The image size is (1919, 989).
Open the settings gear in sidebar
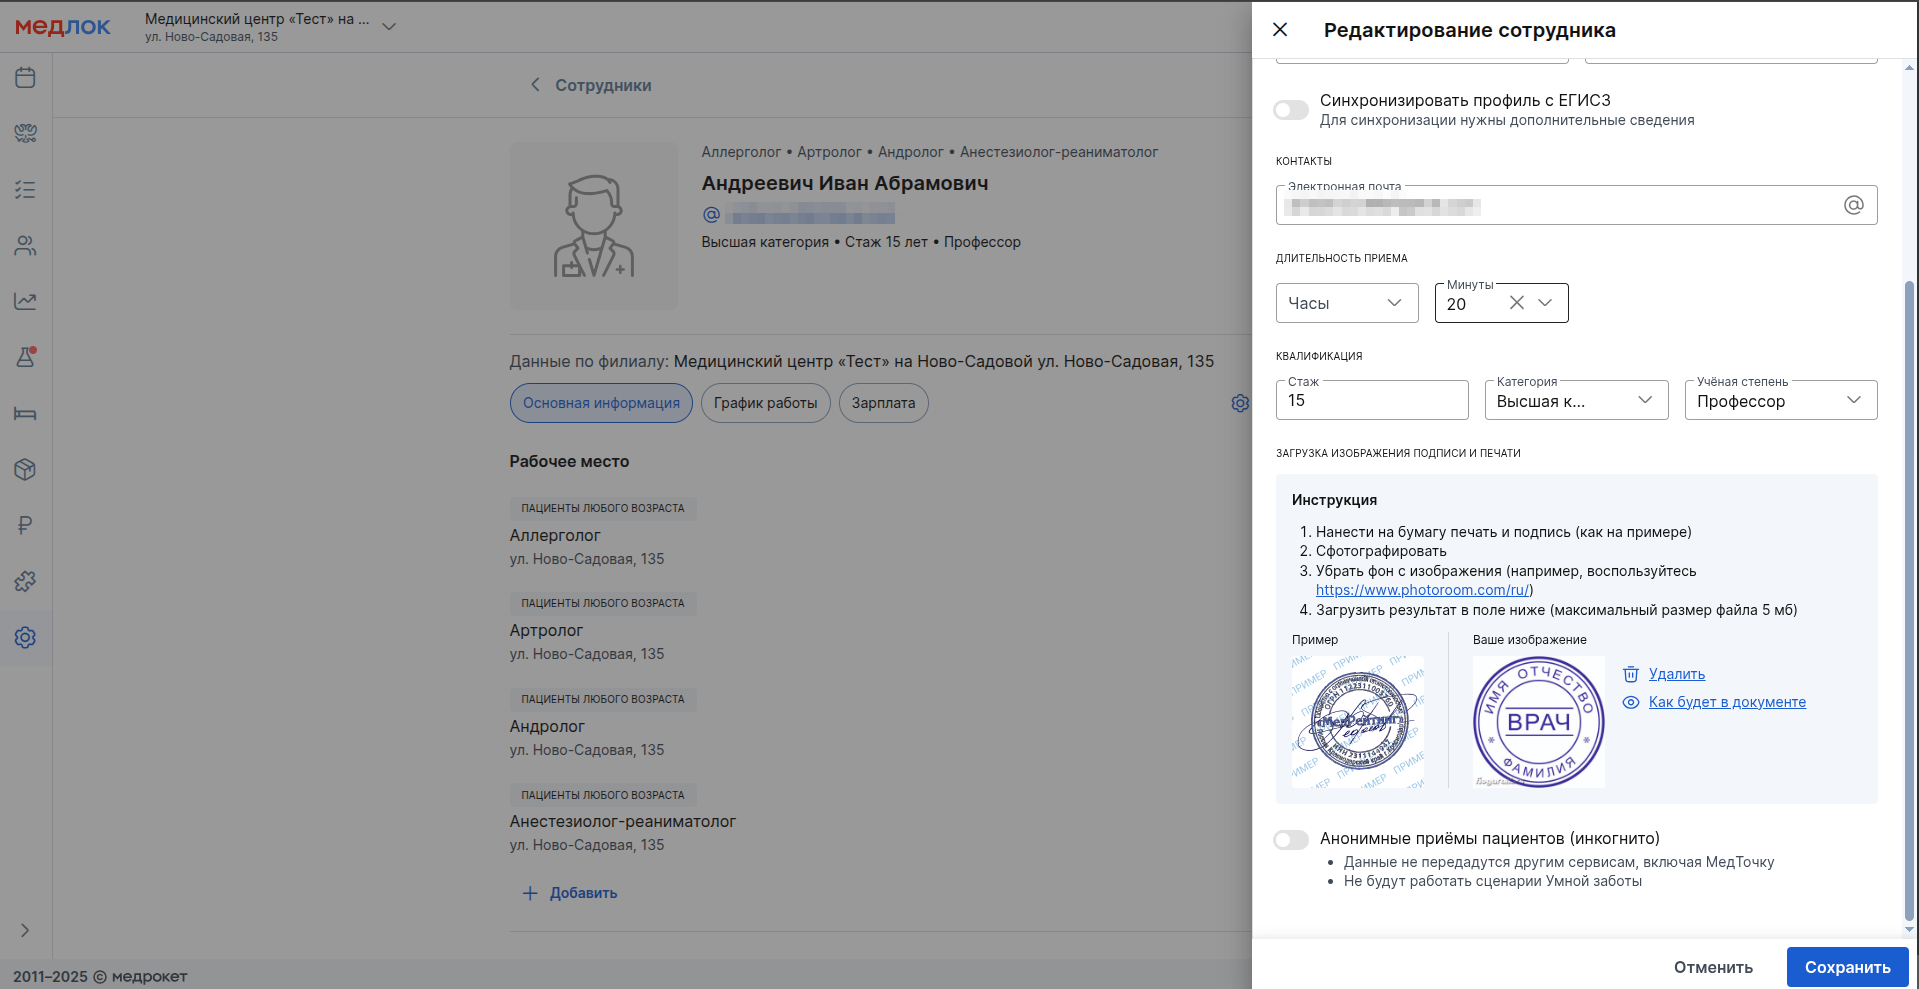pyautogui.click(x=25, y=637)
